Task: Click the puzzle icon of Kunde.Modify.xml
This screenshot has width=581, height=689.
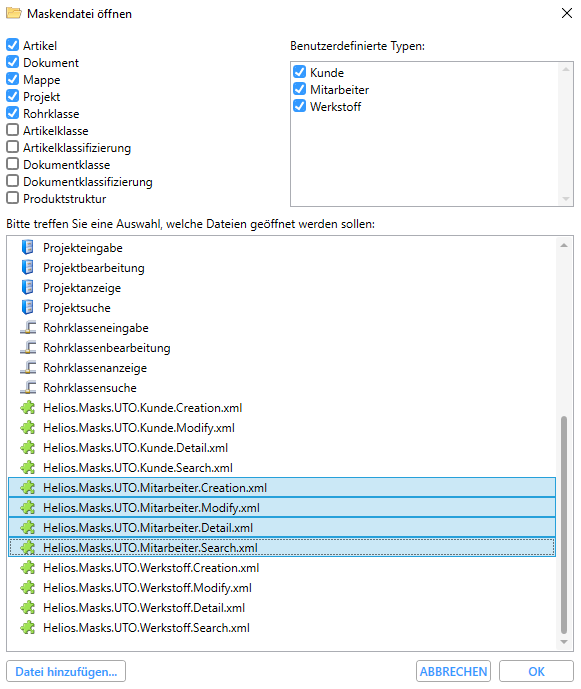Action: click(x=28, y=428)
